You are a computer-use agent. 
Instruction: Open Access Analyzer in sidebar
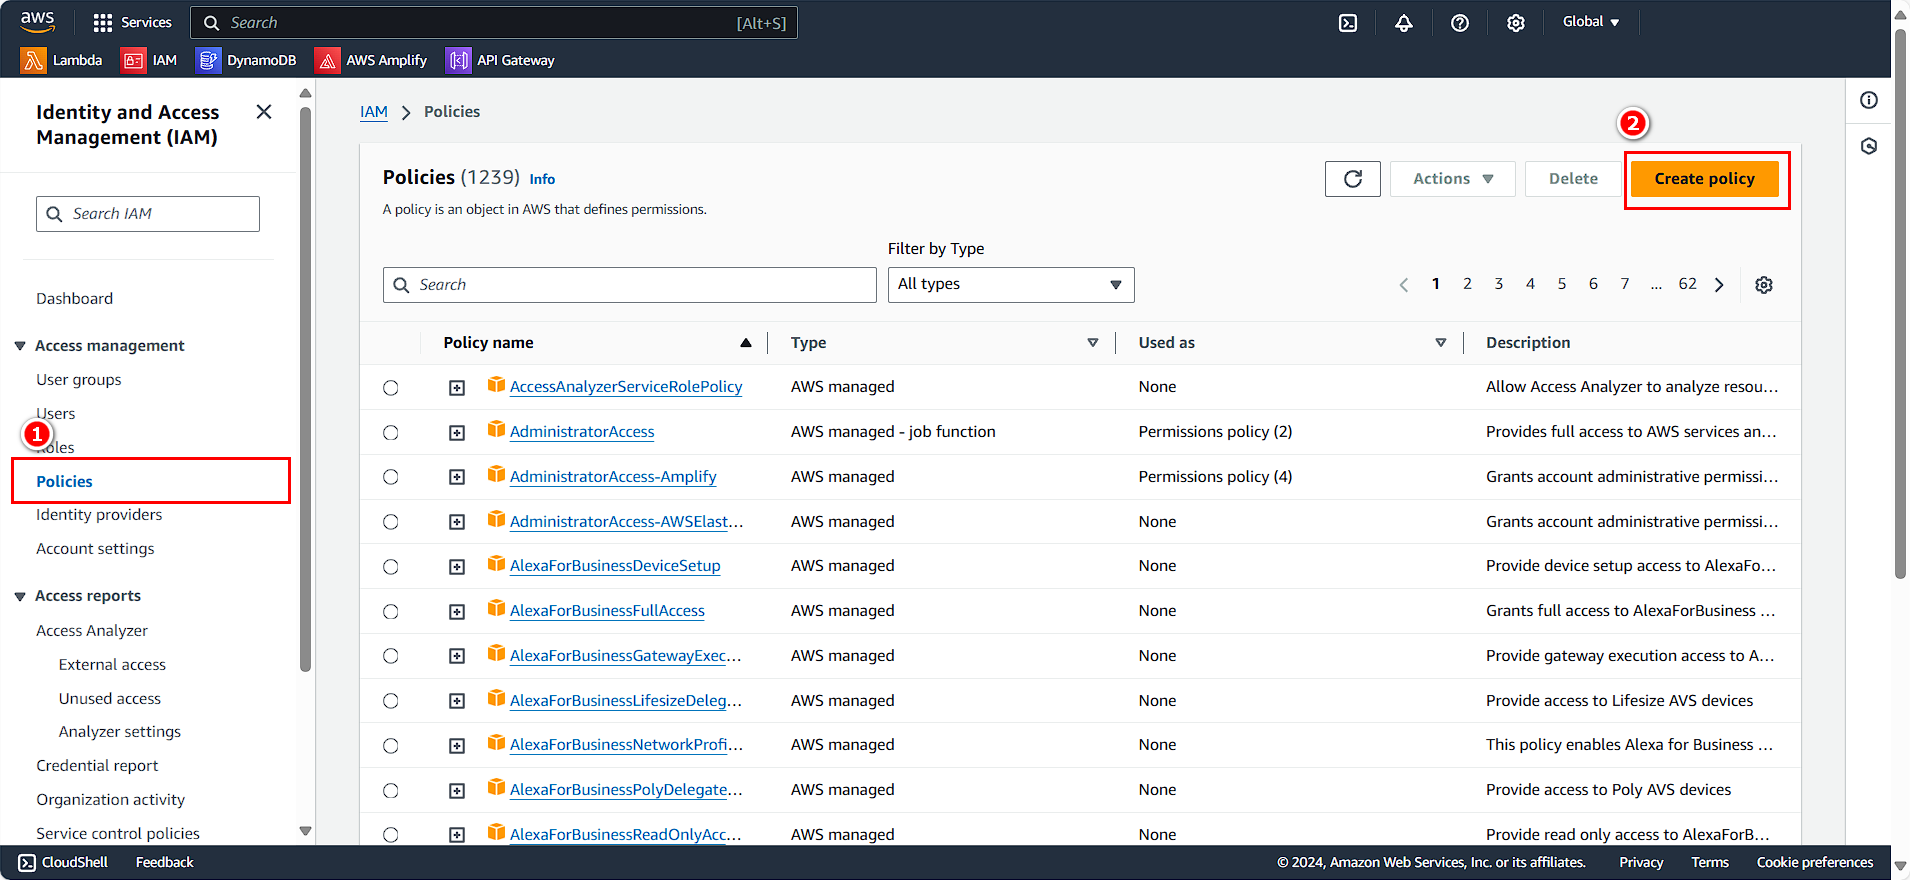[92, 631]
